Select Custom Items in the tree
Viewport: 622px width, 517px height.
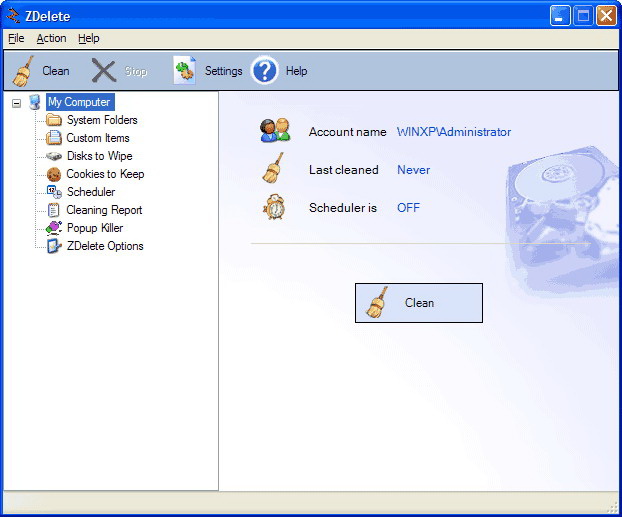coord(98,138)
